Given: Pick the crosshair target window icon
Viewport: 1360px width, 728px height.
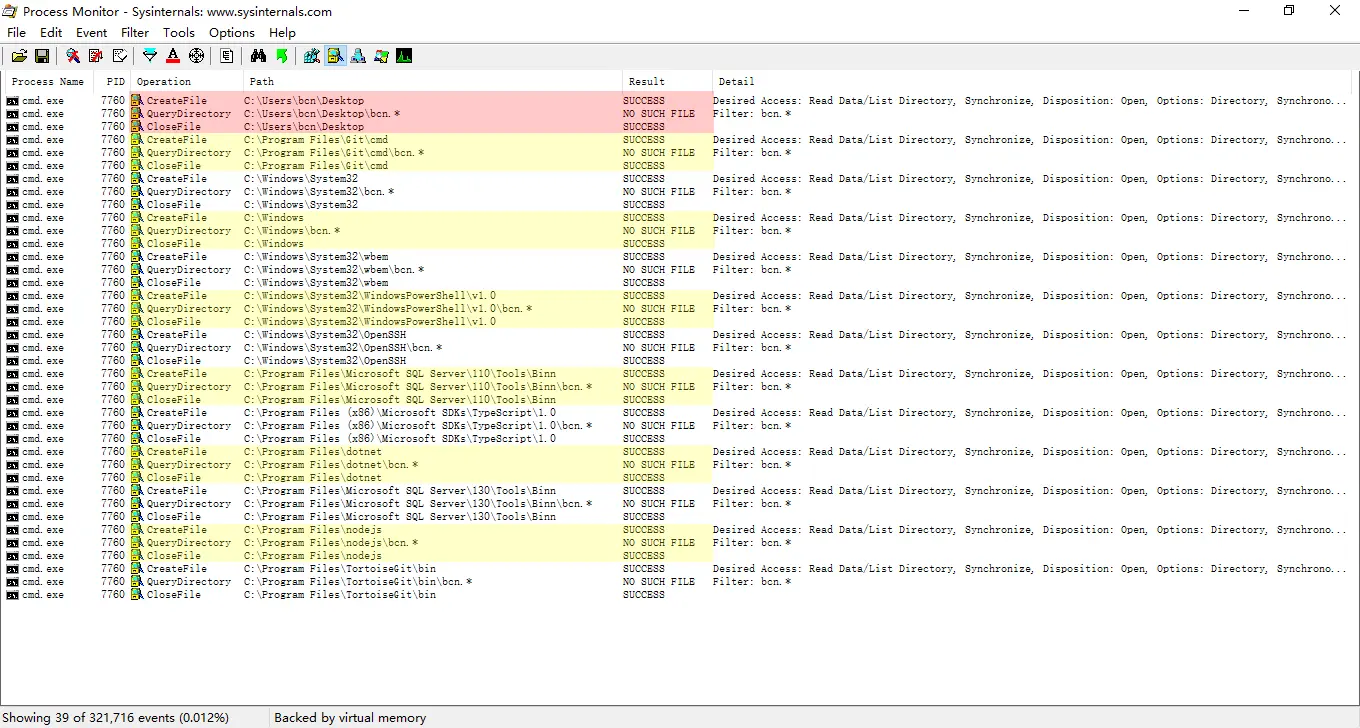Looking at the screenshot, I should tap(196, 56).
